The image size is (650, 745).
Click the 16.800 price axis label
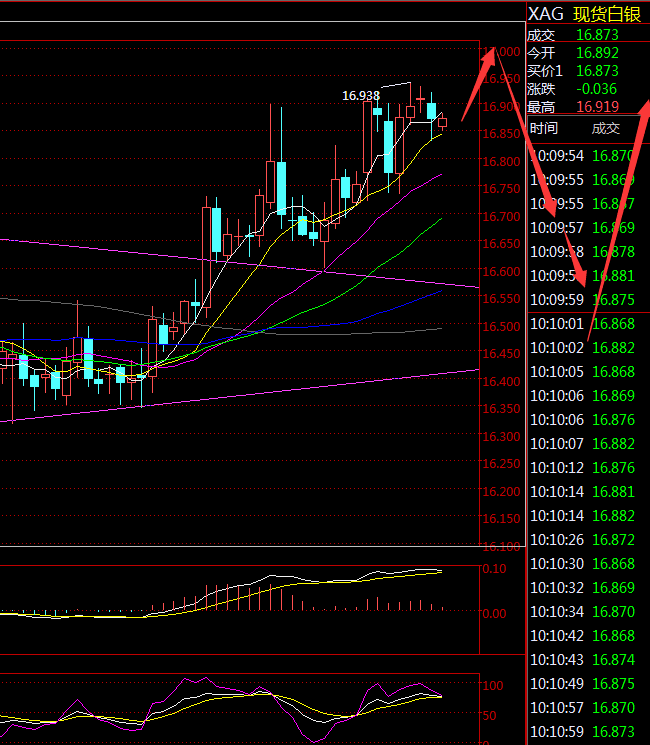pos(501,162)
